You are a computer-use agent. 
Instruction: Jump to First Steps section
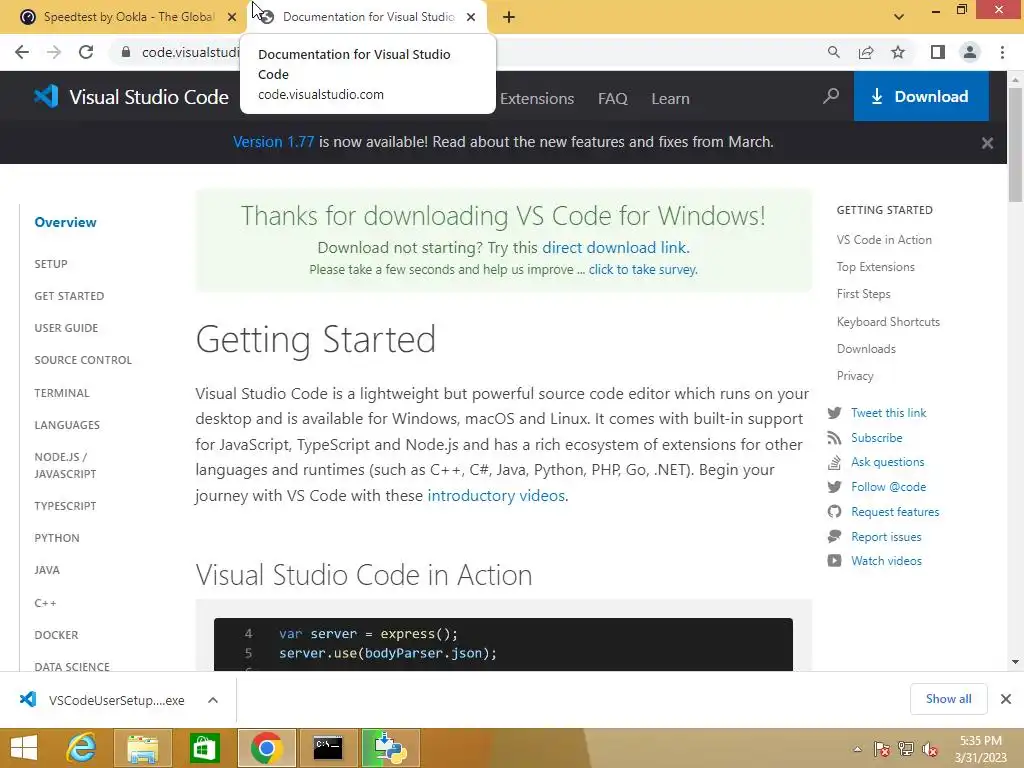[863, 294]
